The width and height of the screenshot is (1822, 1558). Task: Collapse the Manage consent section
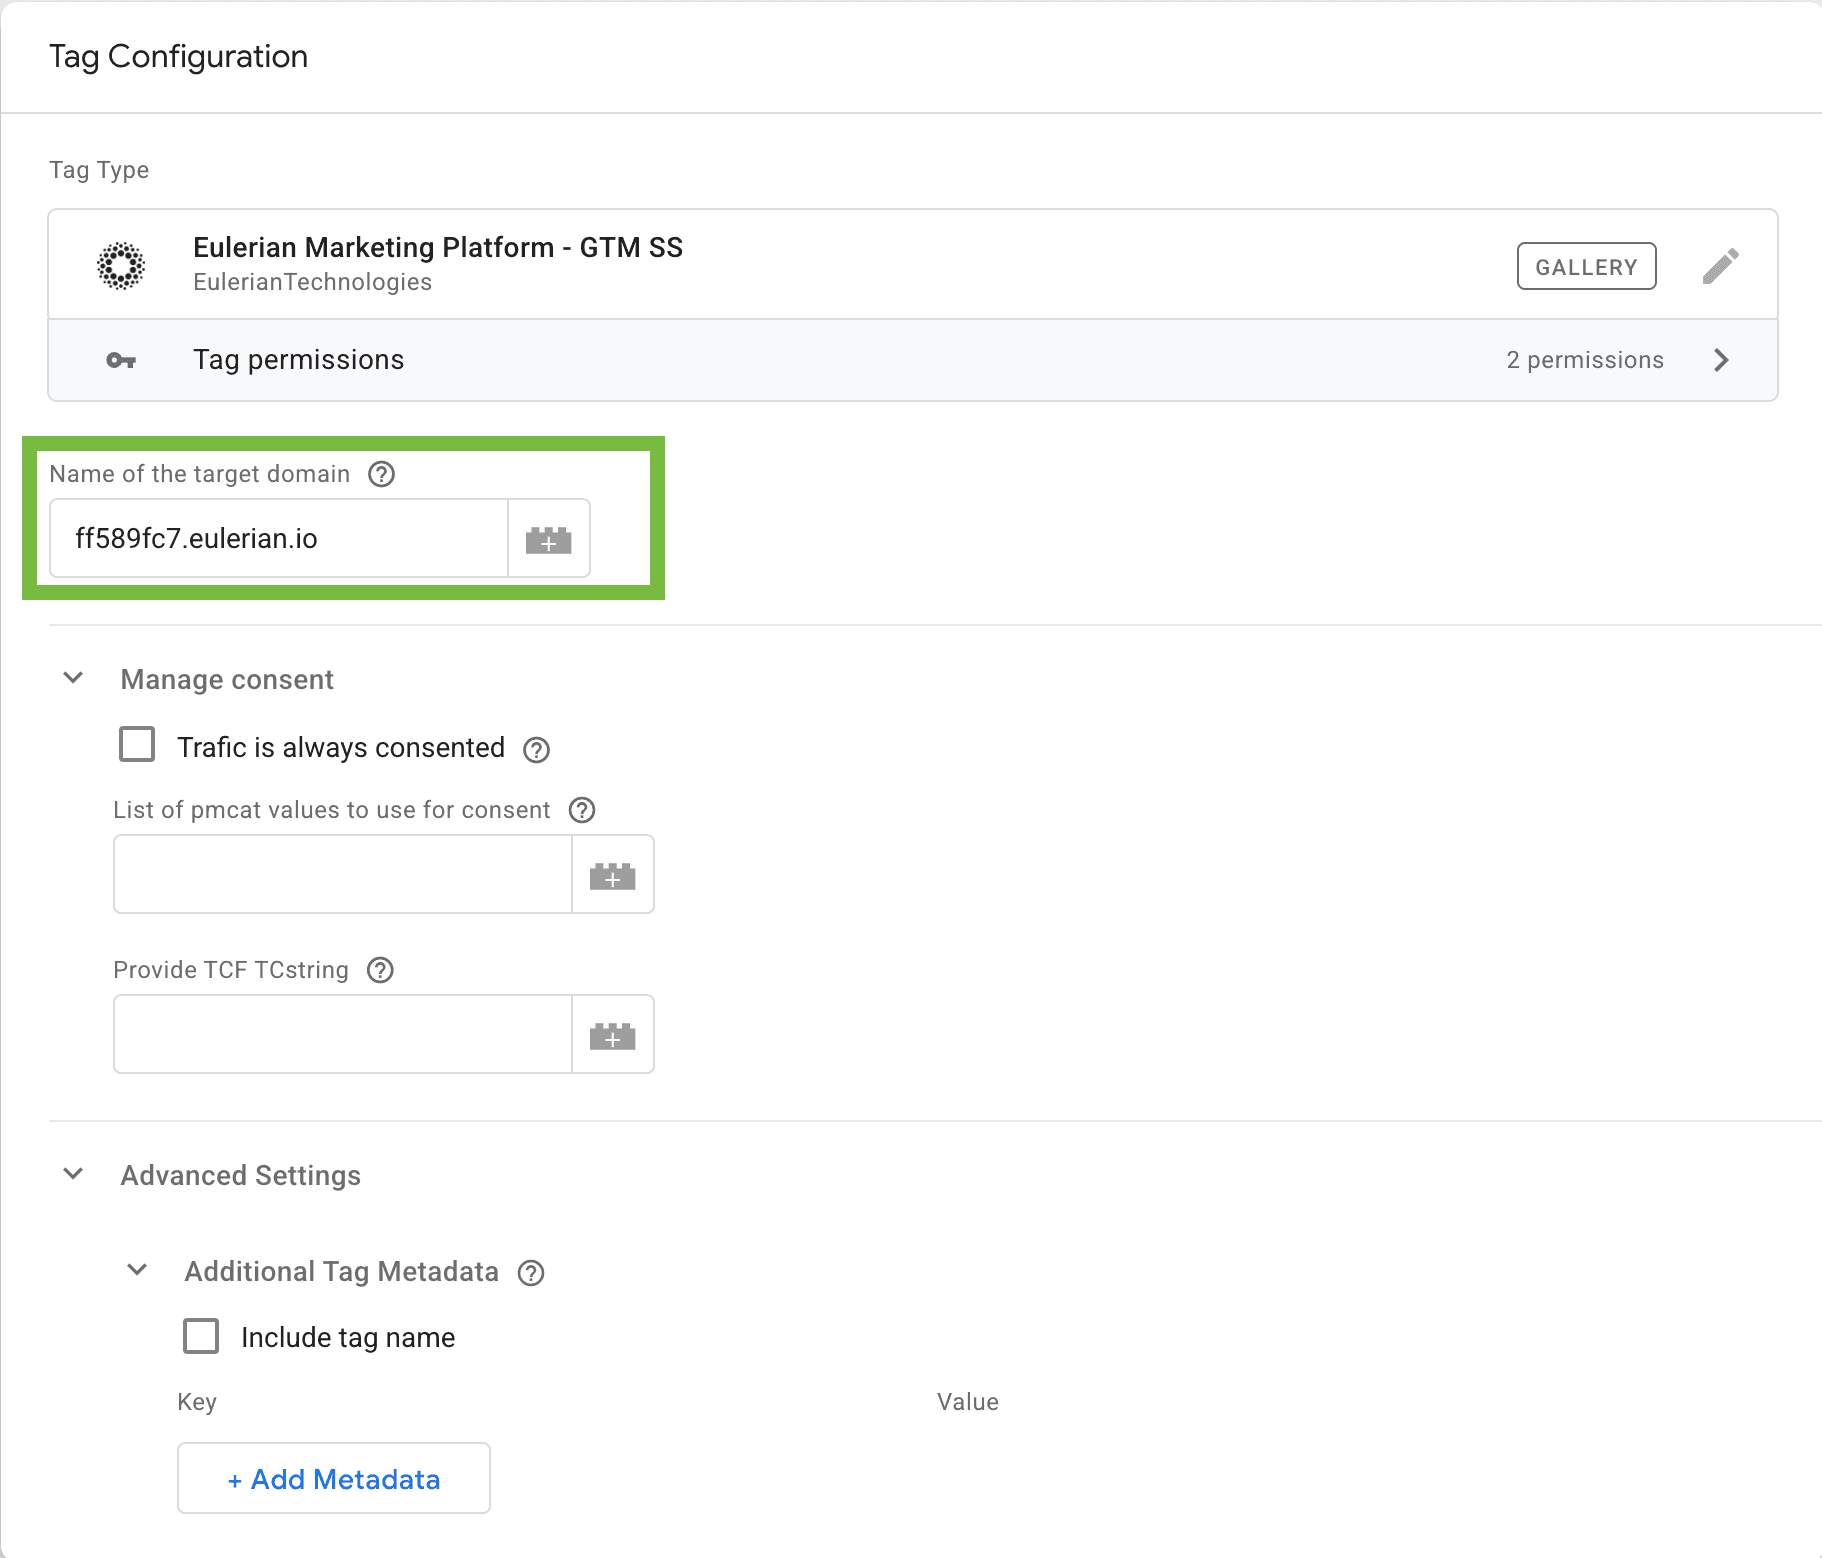pyautogui.click(x=72, y=678)
